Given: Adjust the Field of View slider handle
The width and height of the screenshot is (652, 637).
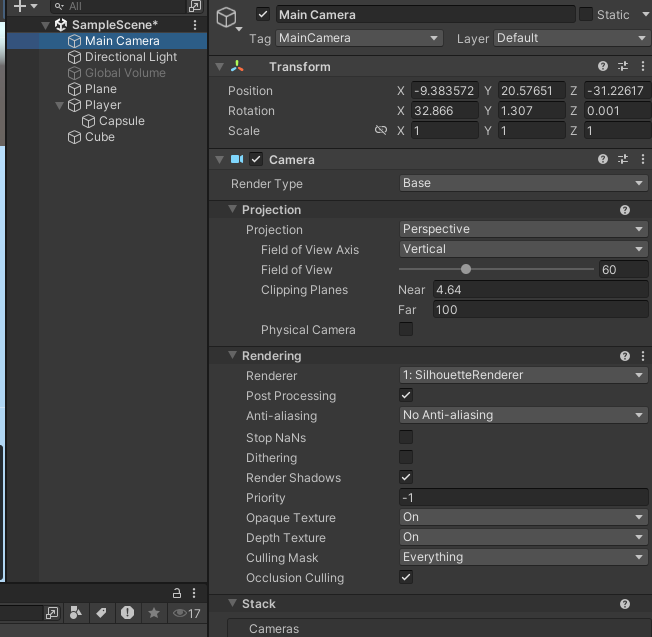Looking at the screenshot, I should pyautogui.click(x=466, y=269).
